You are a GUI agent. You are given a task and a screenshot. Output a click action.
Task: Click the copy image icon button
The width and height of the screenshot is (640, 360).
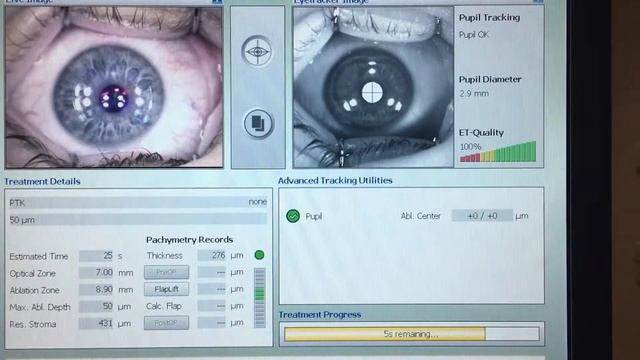click(x=258, y=123)
